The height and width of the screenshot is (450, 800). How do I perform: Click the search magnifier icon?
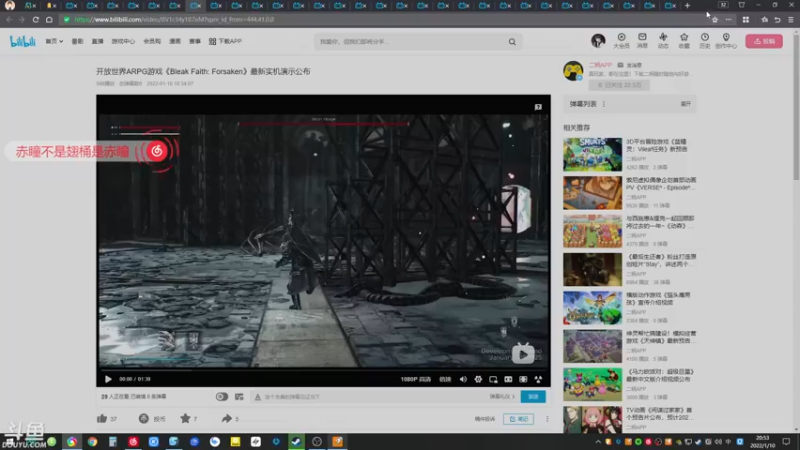click(x=512, y=42)
